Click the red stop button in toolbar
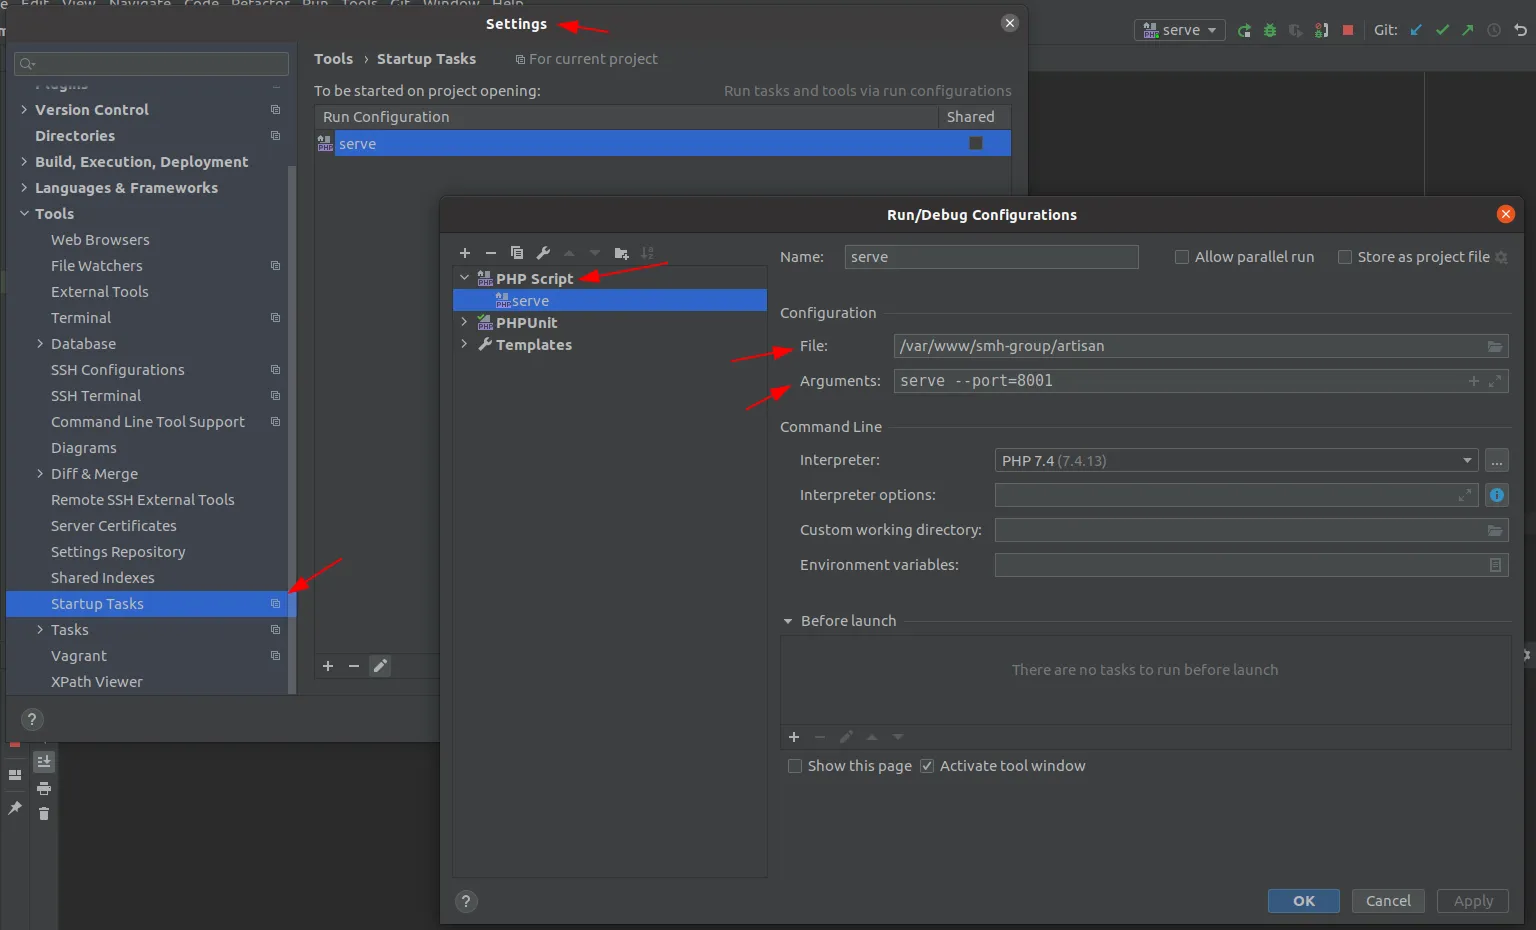1536x930 pixels. click(1347, 30)
